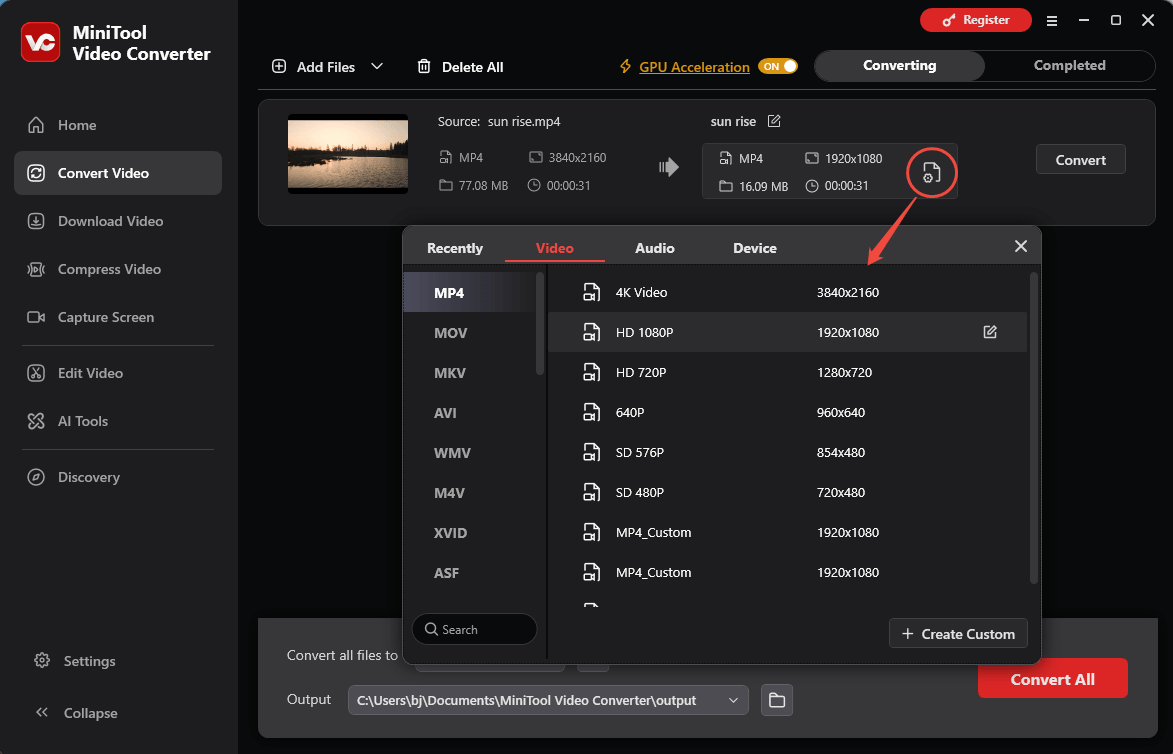Select Convert Video in the sidebar
The height and width of the screenshot is (754, 1173).
click(117, 173)
